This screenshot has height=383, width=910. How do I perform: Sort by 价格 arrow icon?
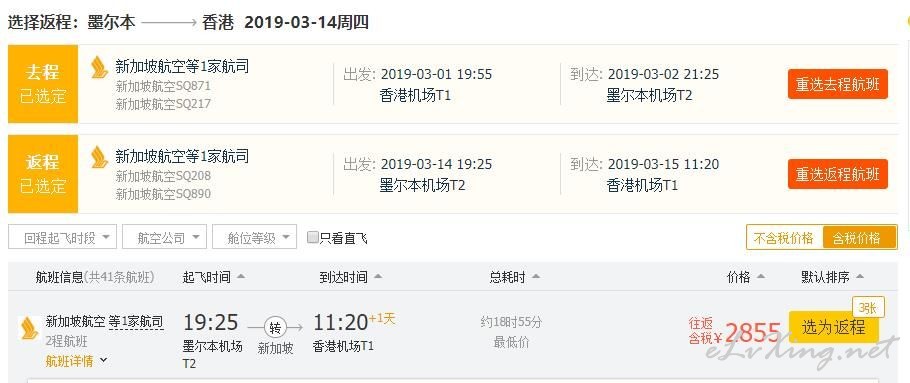tap(760, 277)
